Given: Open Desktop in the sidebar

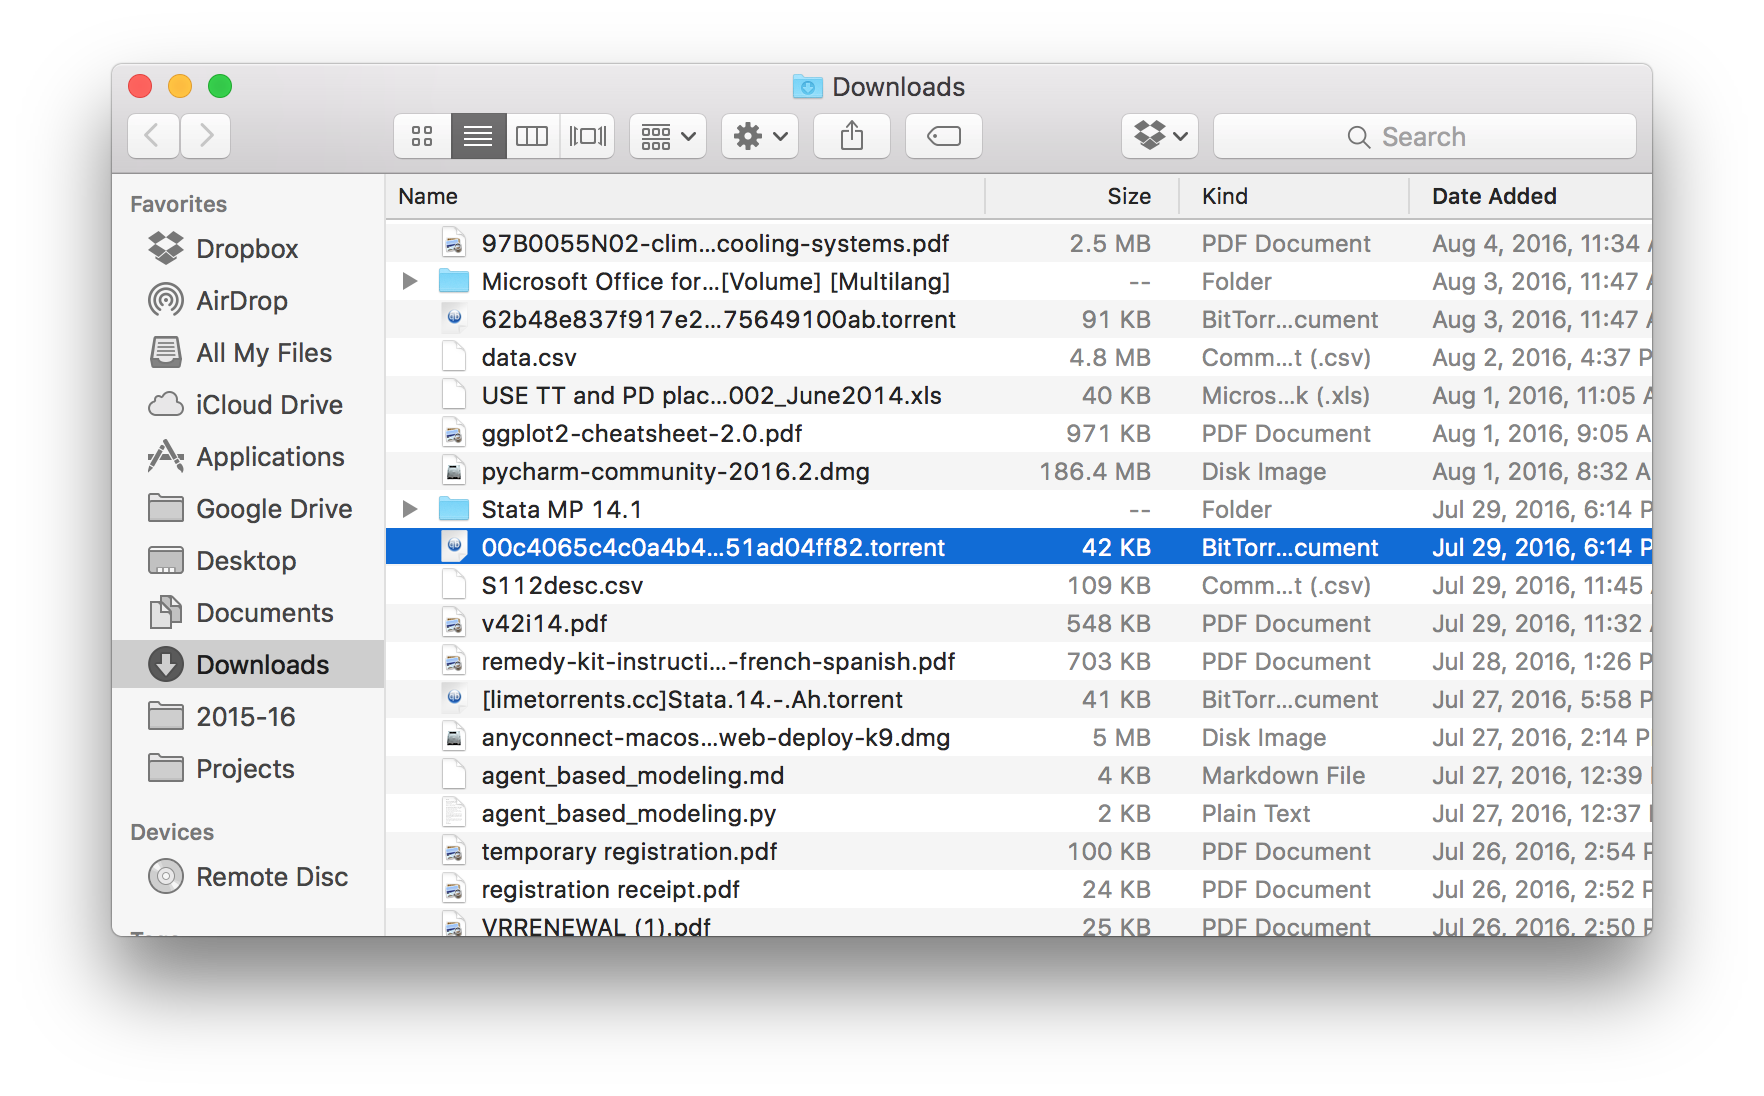Looking at the screenshot, I should tap(246, 561).
